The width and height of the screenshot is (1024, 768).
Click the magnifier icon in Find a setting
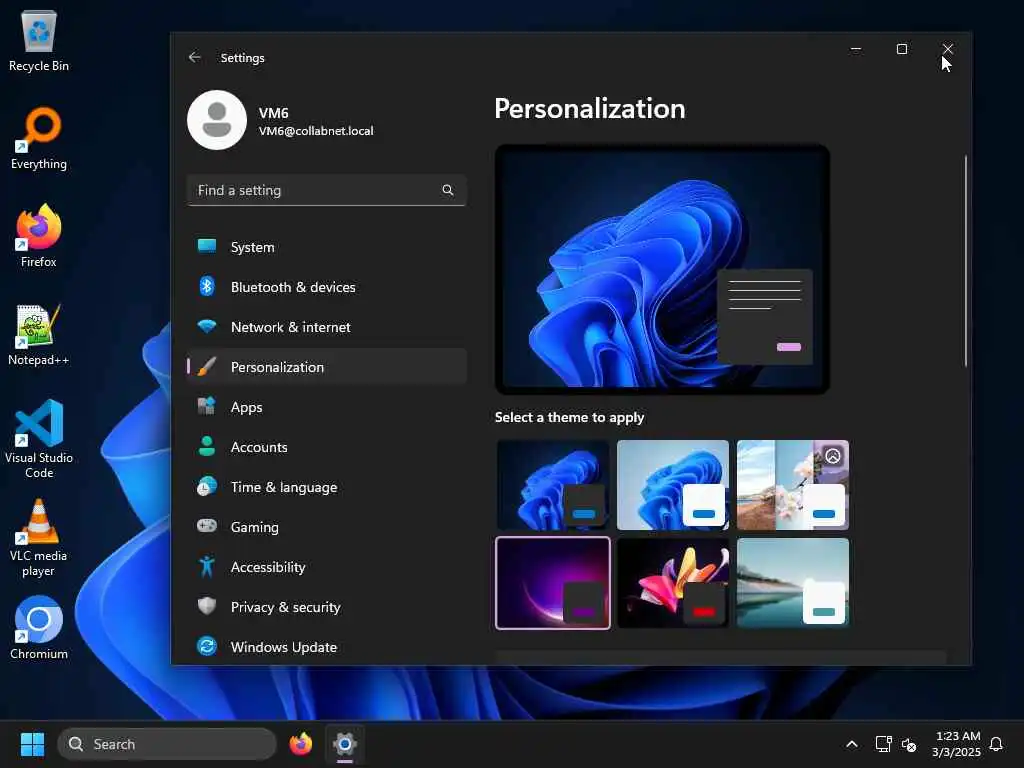(448, 190)
